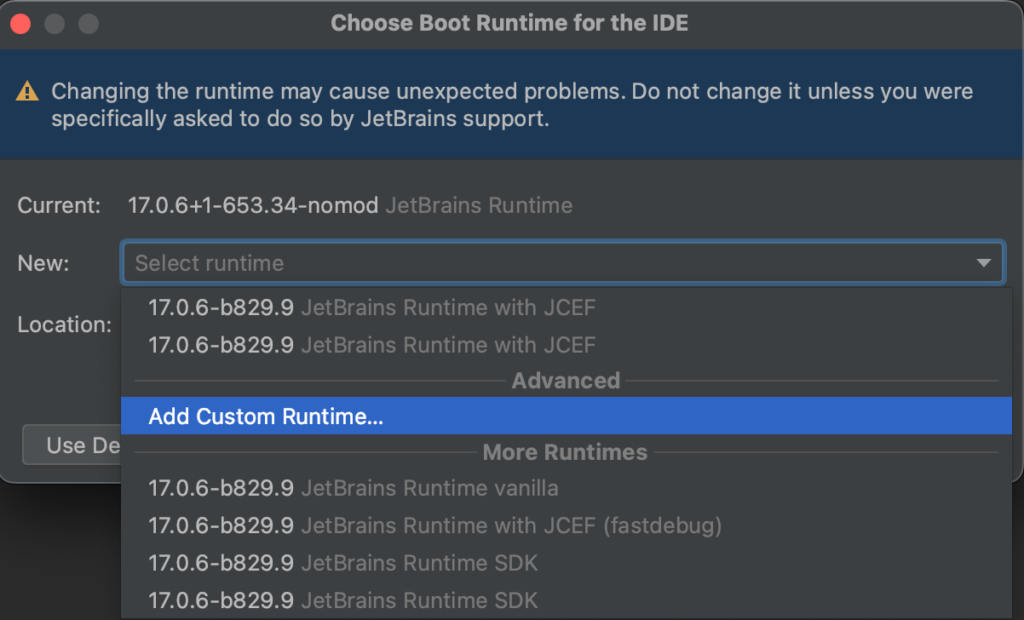Open the Select runtime combo box
The width and height of the screenshot is (1024, 620).
pos(562,263)
